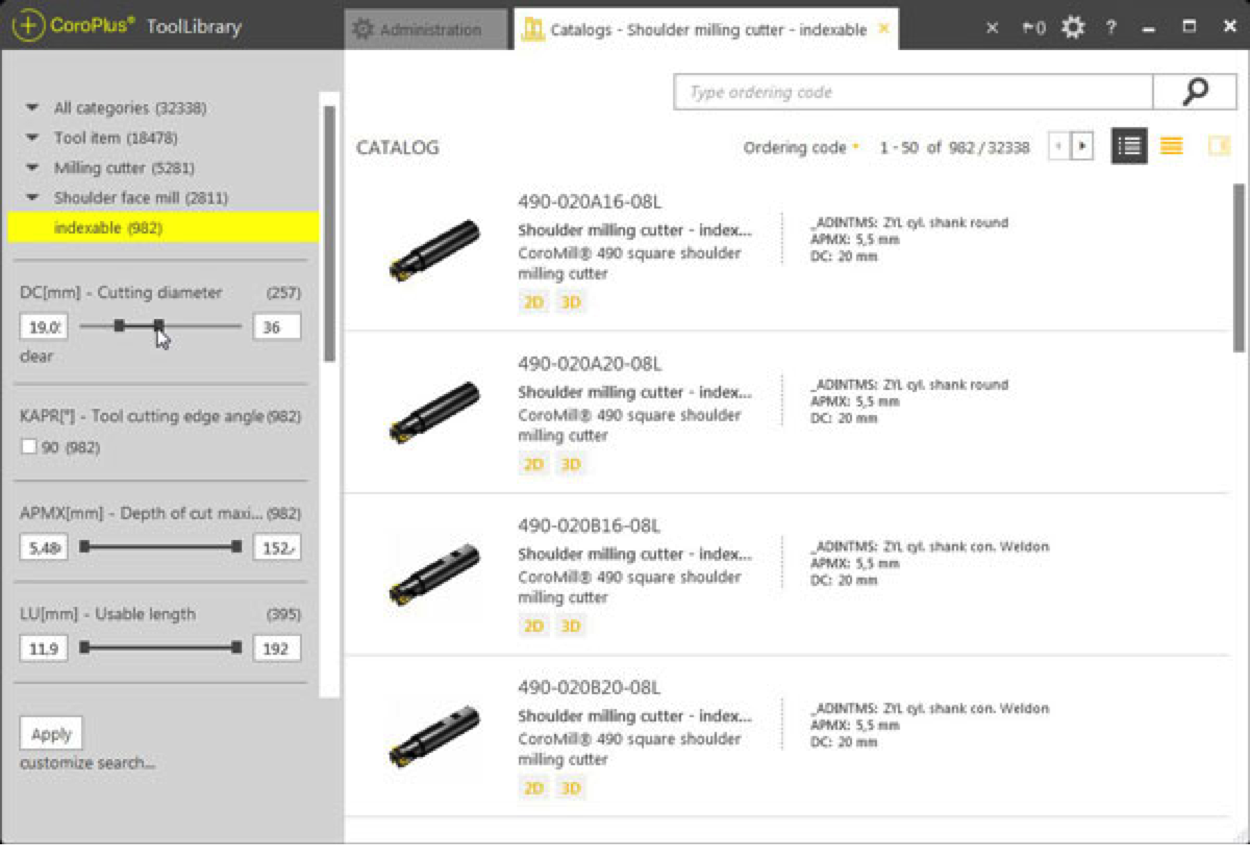The image size is (1250, 845).
Task: Focus the Type ordering code search field
Action: click(x=914, y=92)
